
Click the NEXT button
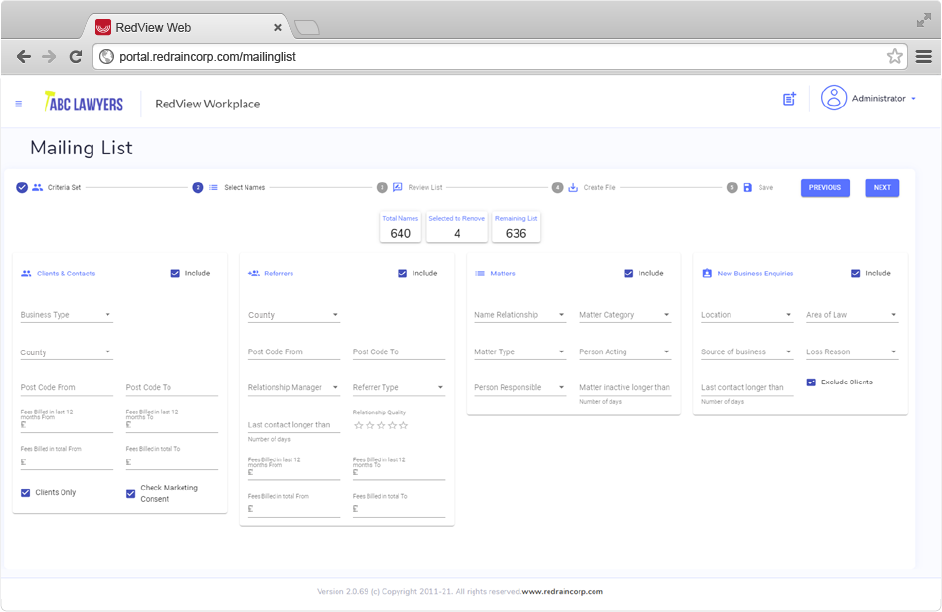coord(882,187)
